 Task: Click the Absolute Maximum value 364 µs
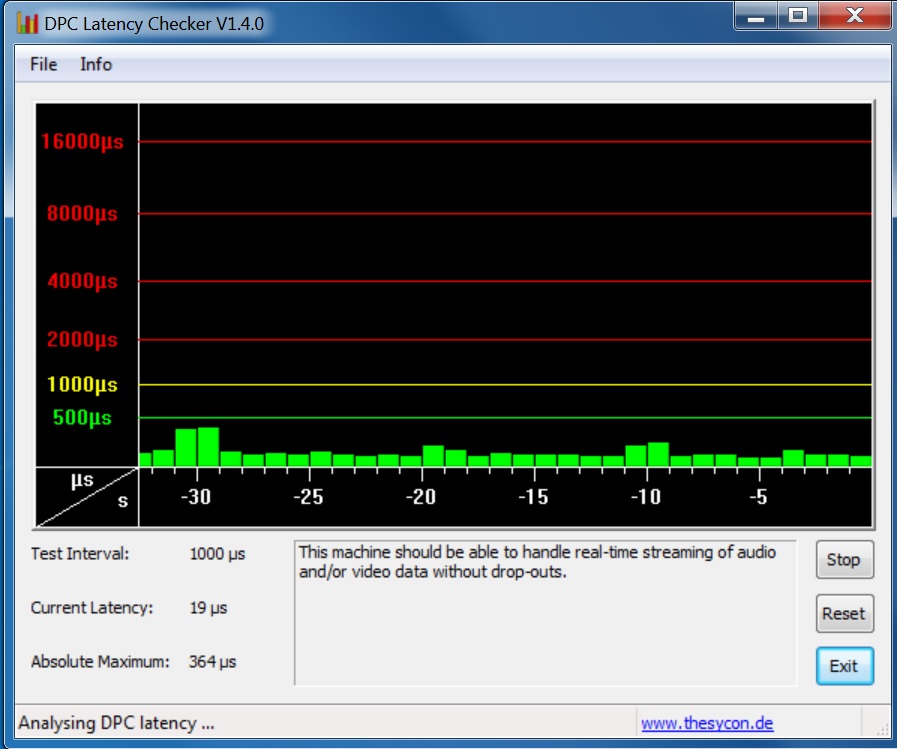tap(212, 662)
